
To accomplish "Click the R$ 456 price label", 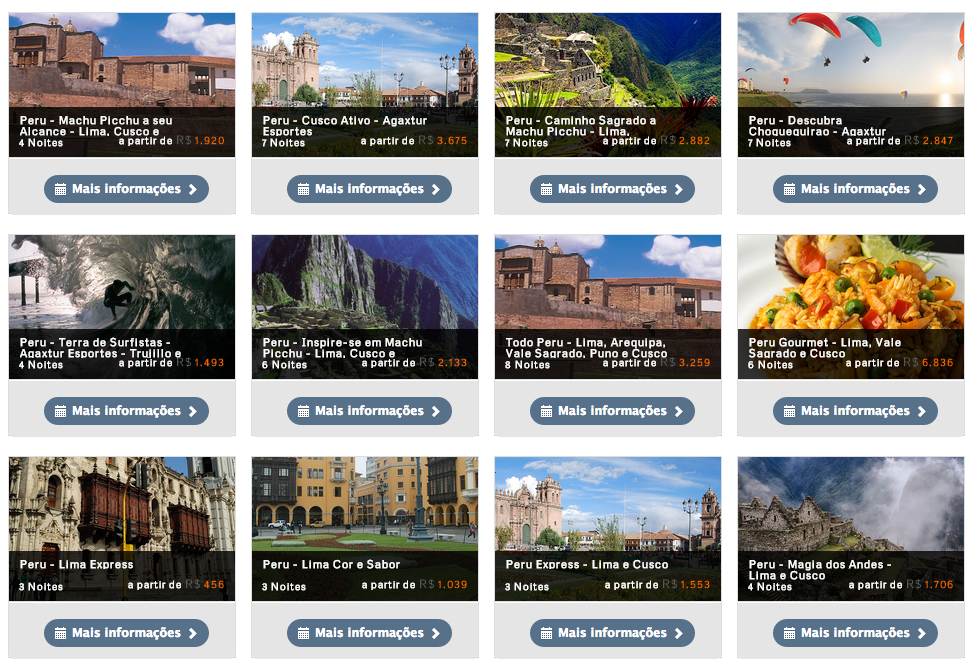I will (205, 585).
